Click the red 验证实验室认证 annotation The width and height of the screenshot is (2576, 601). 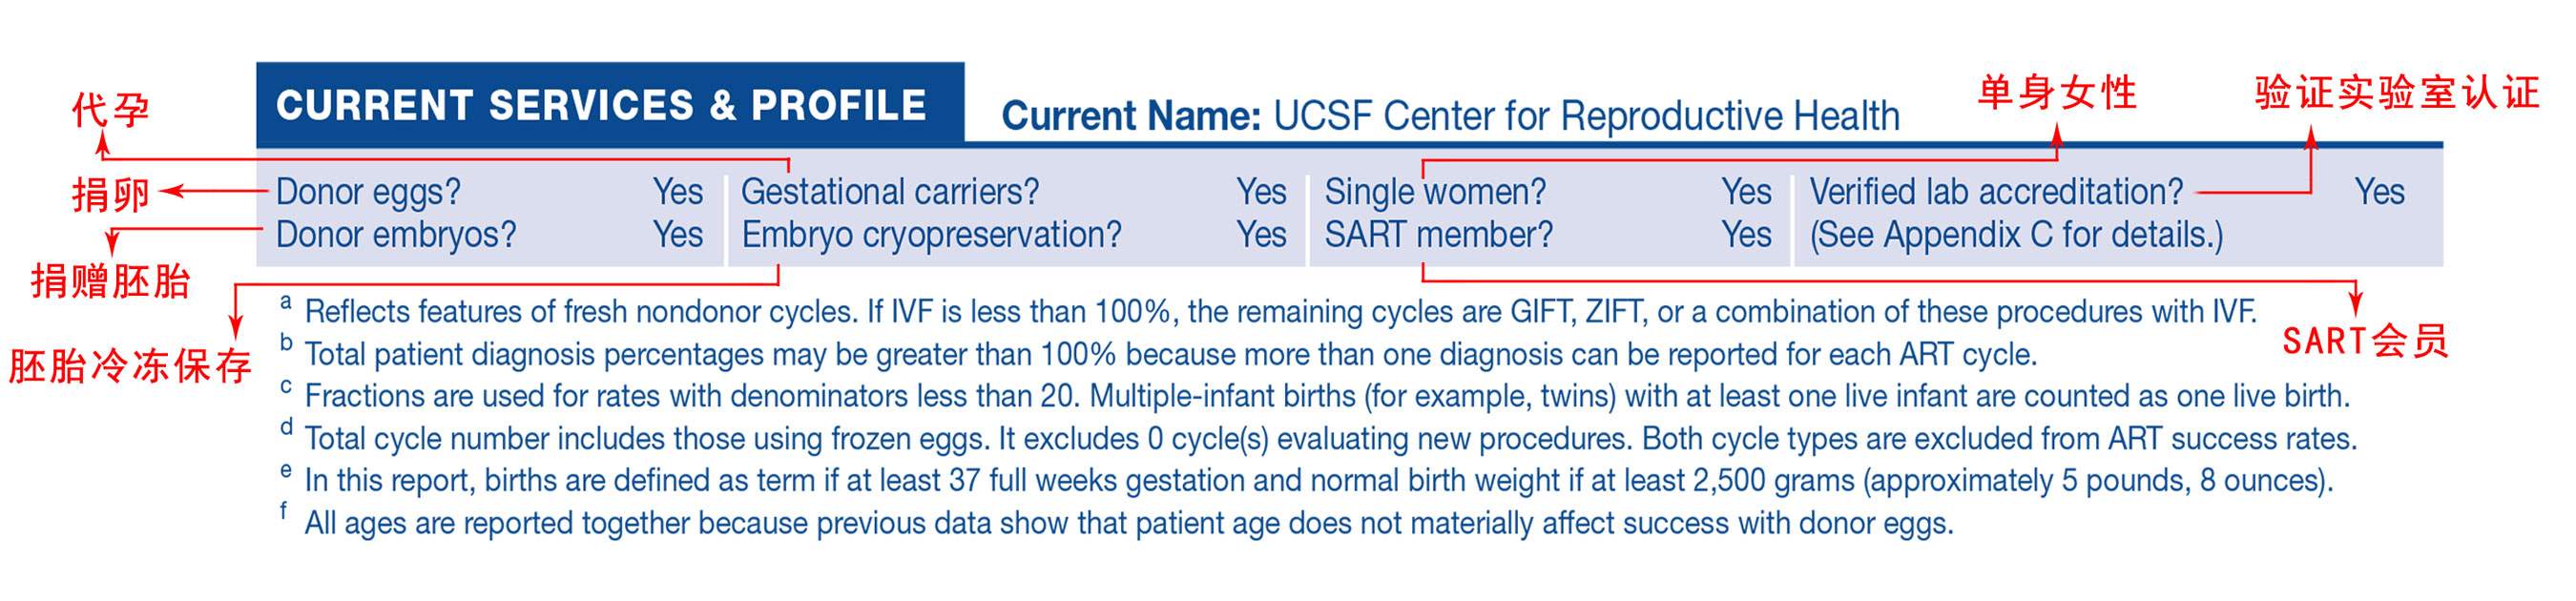pos(2396,93)
